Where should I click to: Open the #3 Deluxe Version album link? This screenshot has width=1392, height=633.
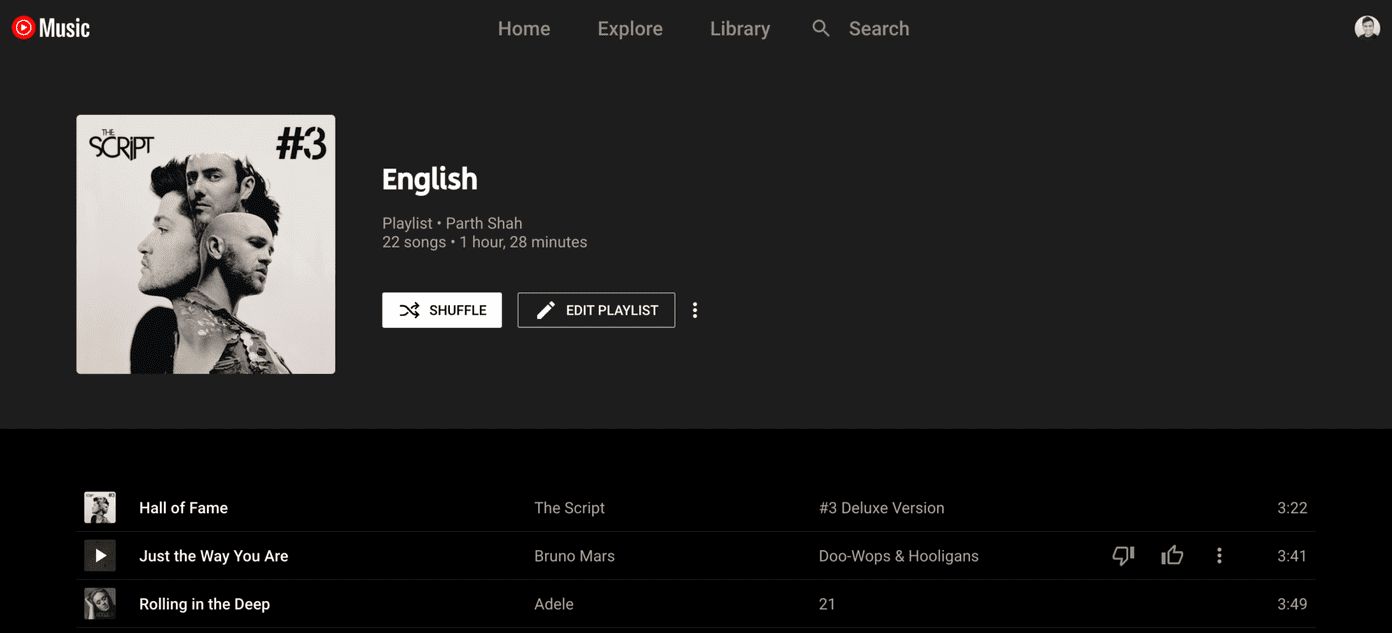pyautogui.click(x=881, y=508)
